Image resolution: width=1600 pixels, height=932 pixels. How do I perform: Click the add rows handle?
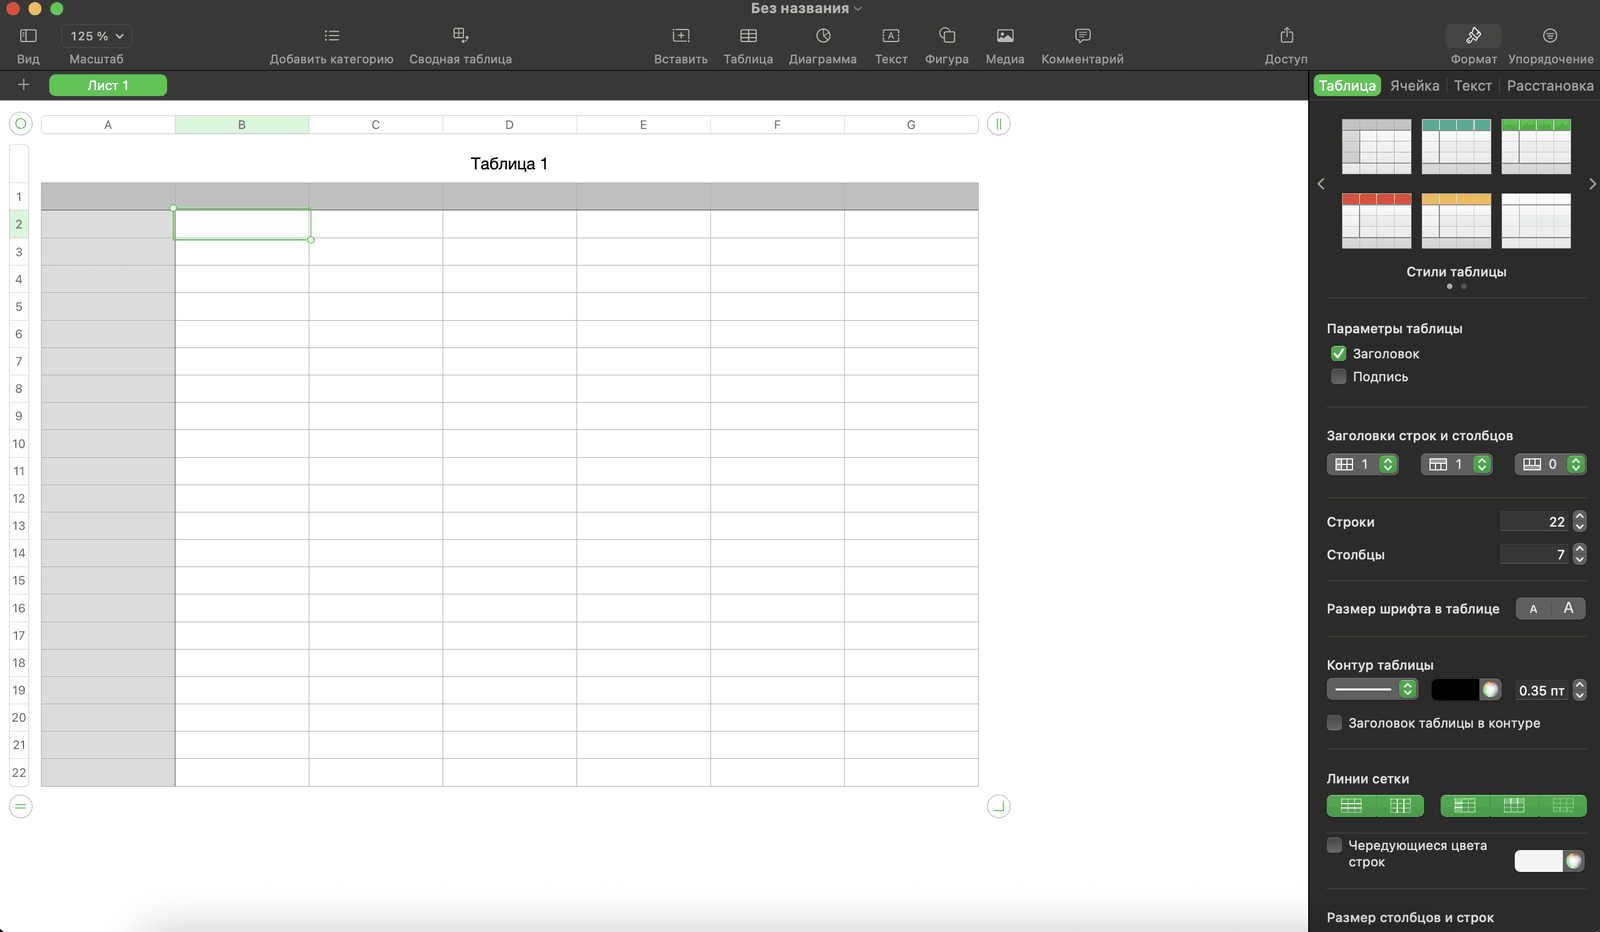click(21, 806)
